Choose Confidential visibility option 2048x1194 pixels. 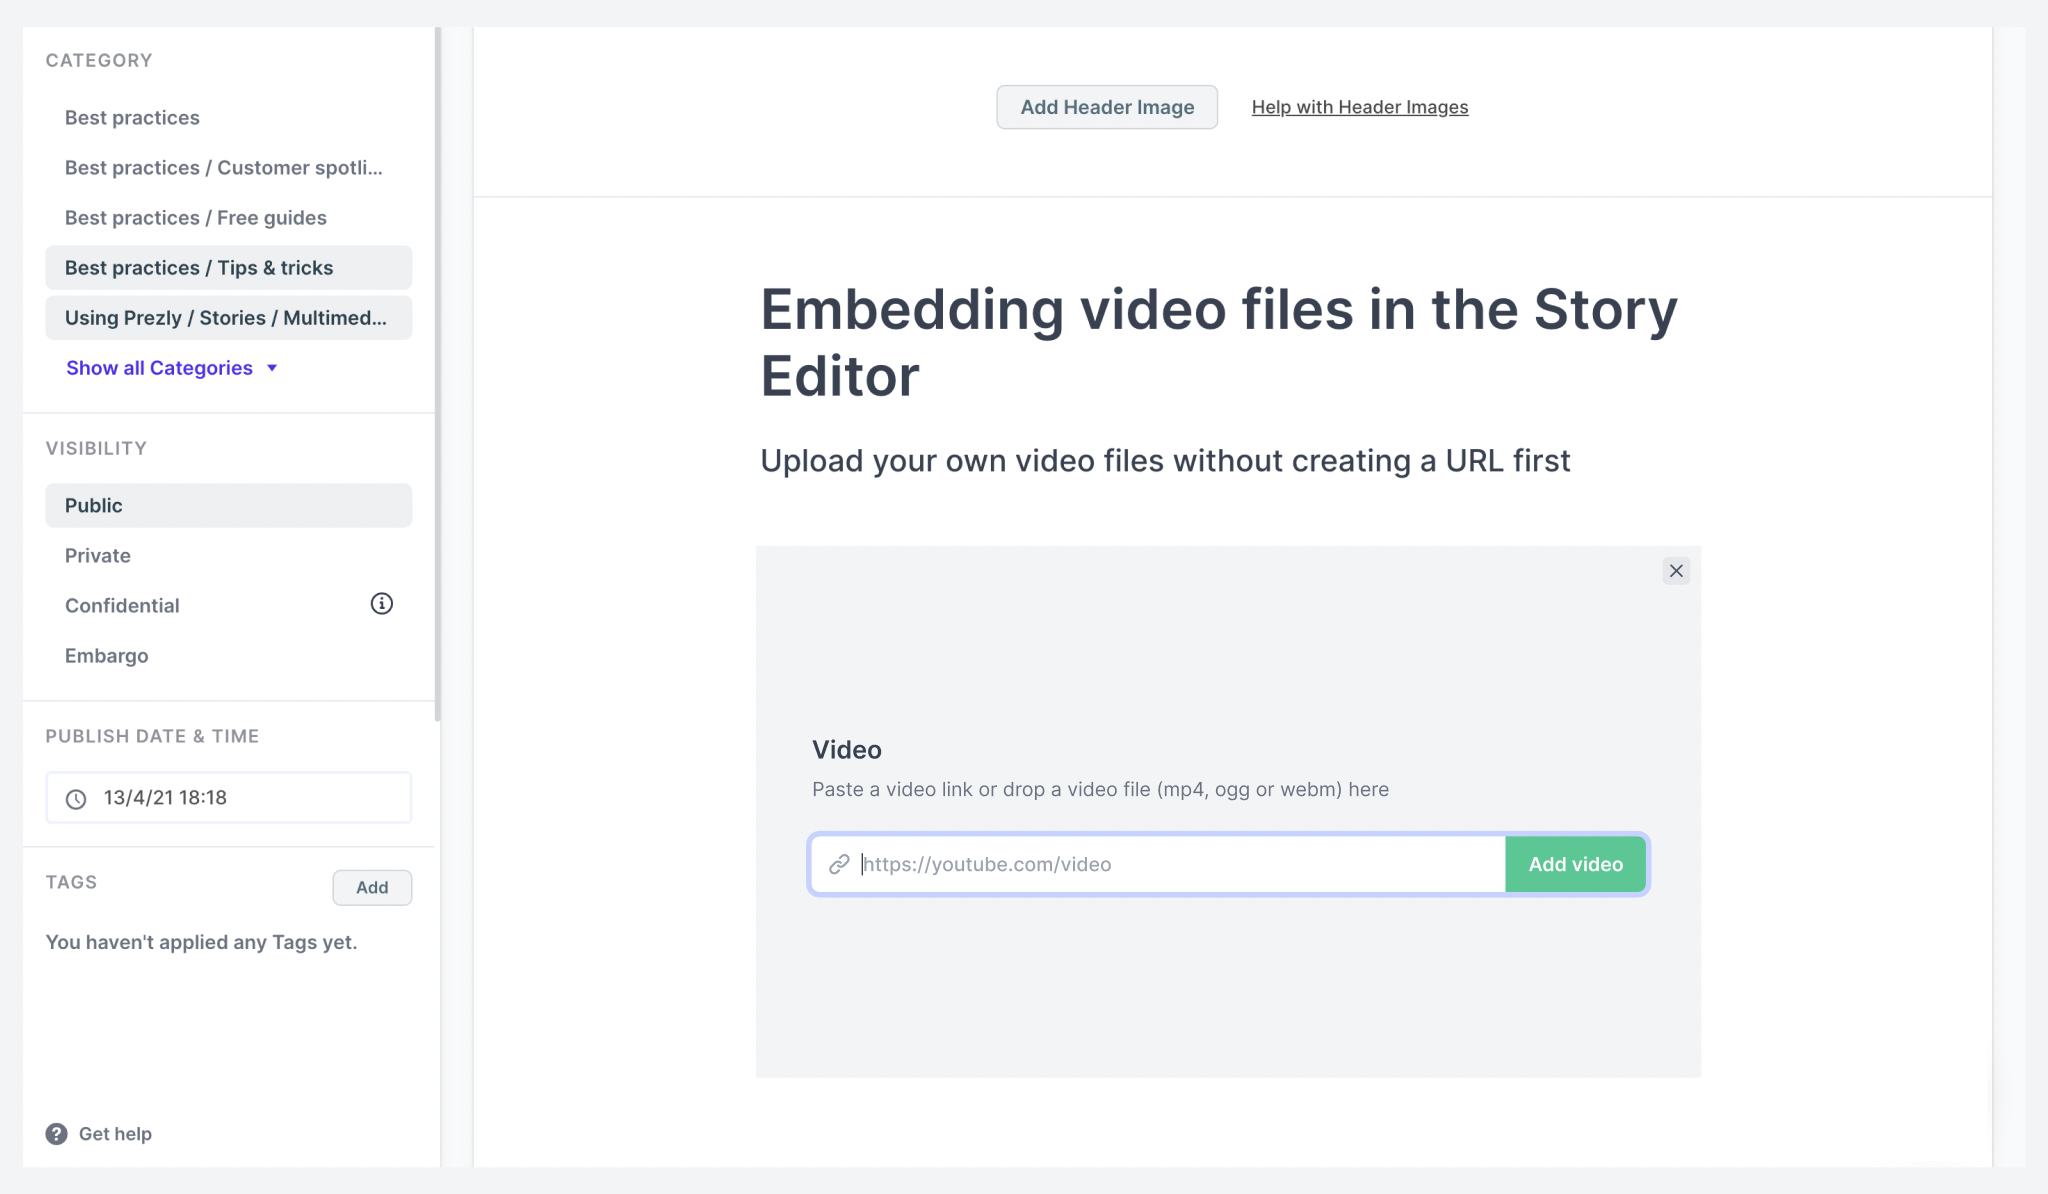(228, 606)
